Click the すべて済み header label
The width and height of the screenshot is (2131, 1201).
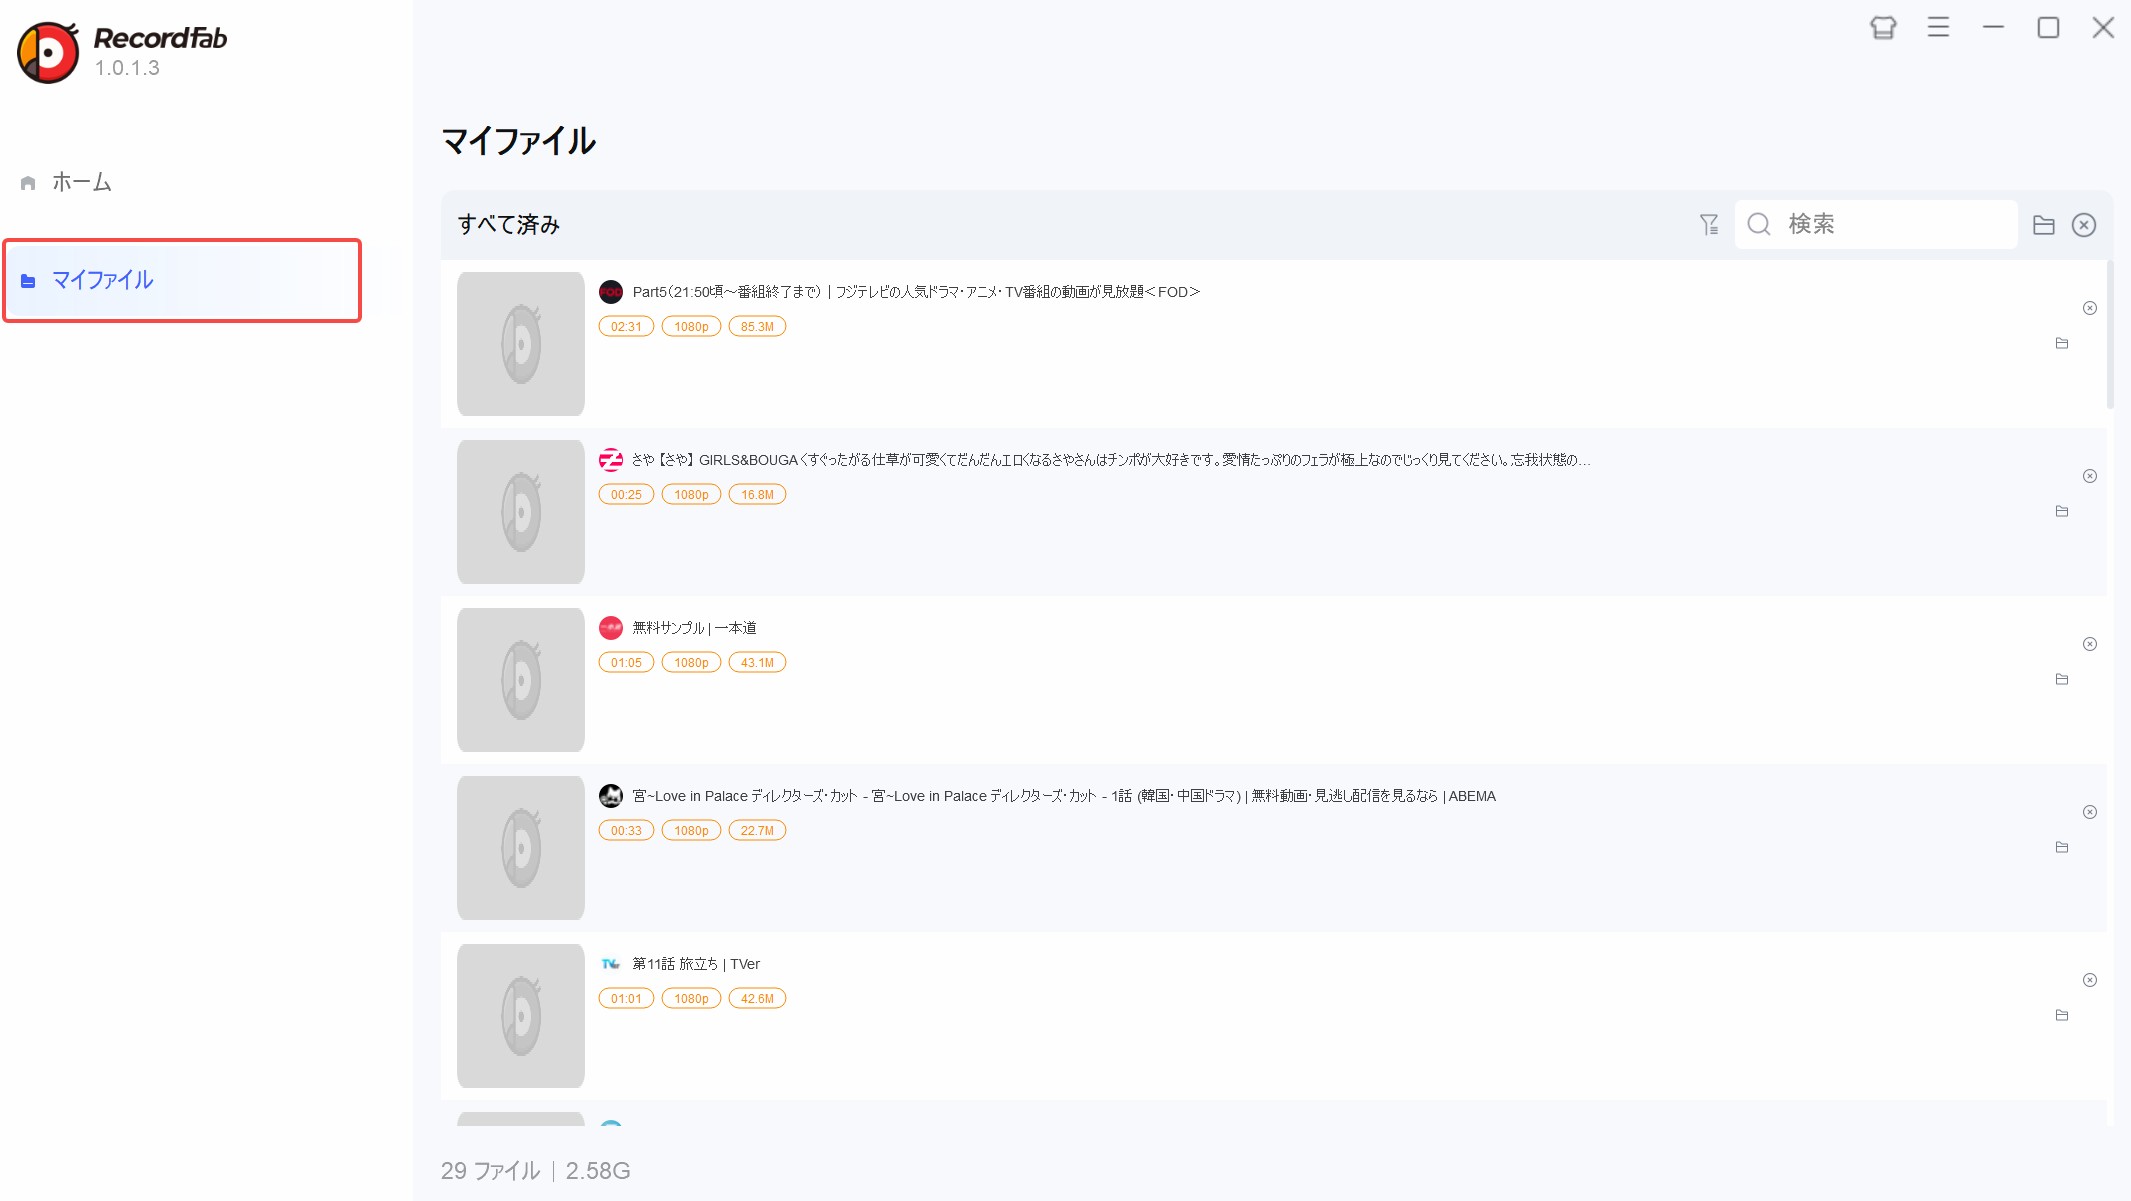coord(508,224)
